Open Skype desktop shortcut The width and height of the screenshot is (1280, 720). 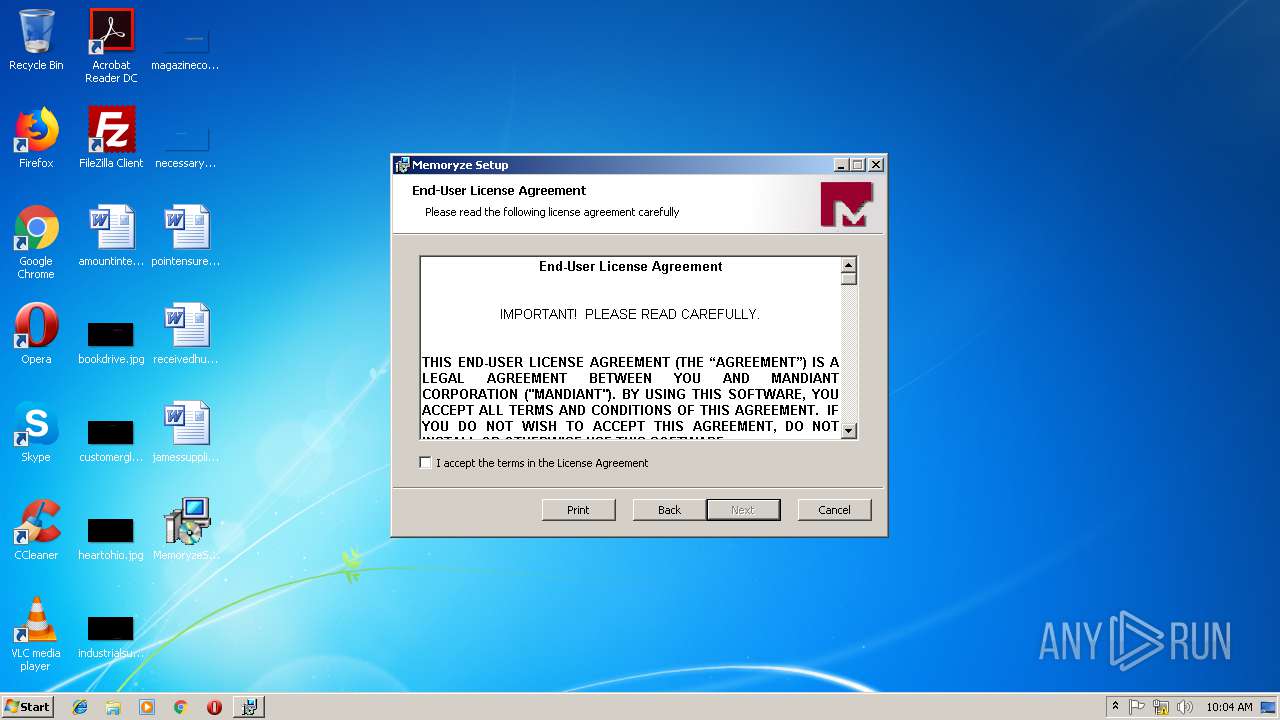[x=36, y=432]
